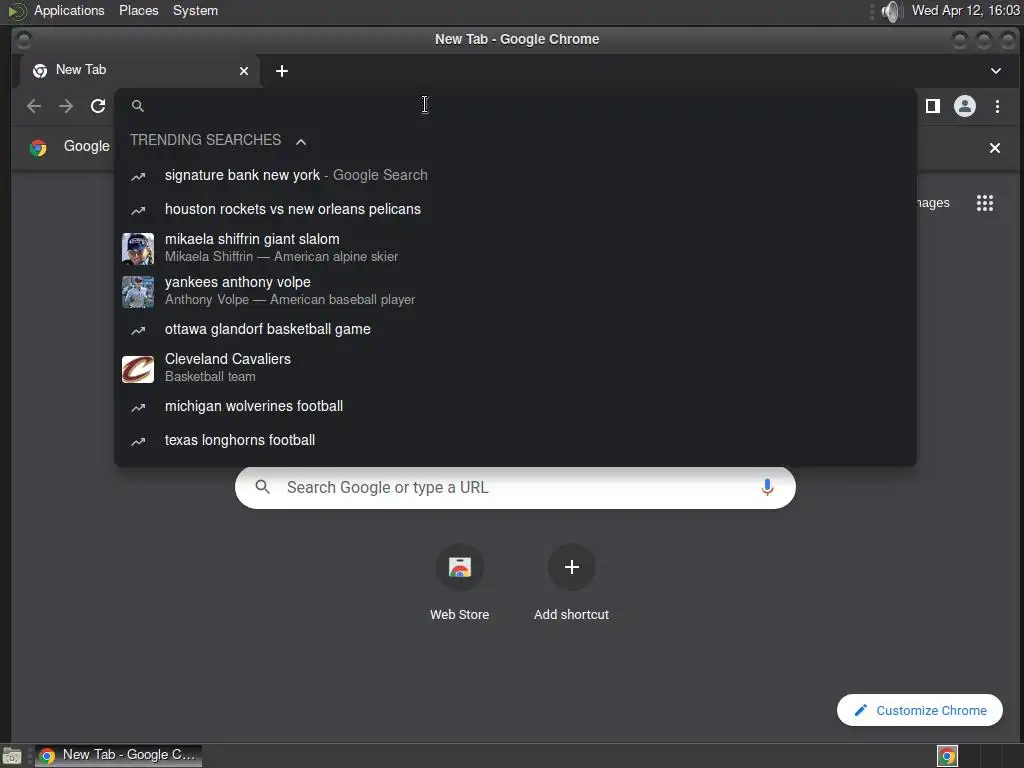Click the Cleveland Cavaliers logo thumbnail
Viewport: 1024px width, 768px height.
(x=138, y=369)
